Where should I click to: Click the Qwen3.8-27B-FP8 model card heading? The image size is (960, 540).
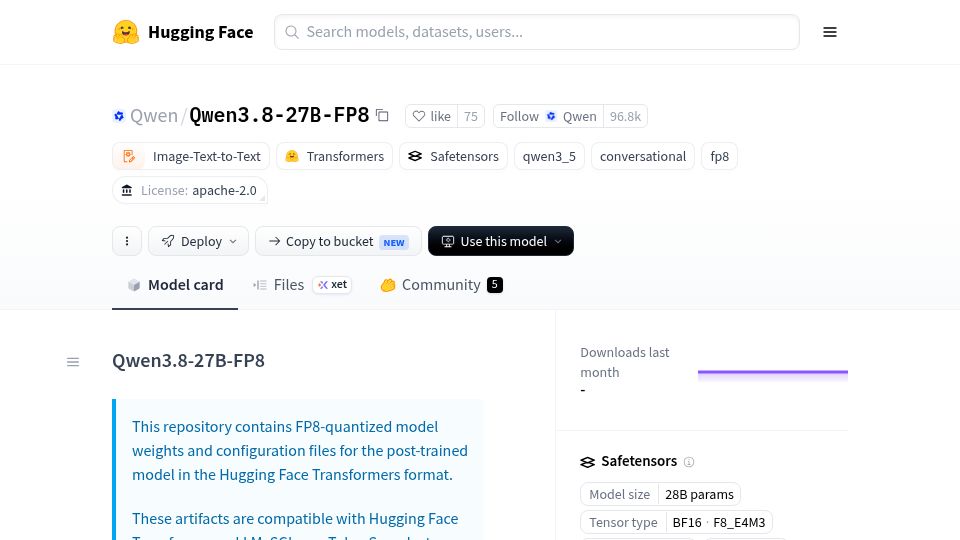(189, 361)
